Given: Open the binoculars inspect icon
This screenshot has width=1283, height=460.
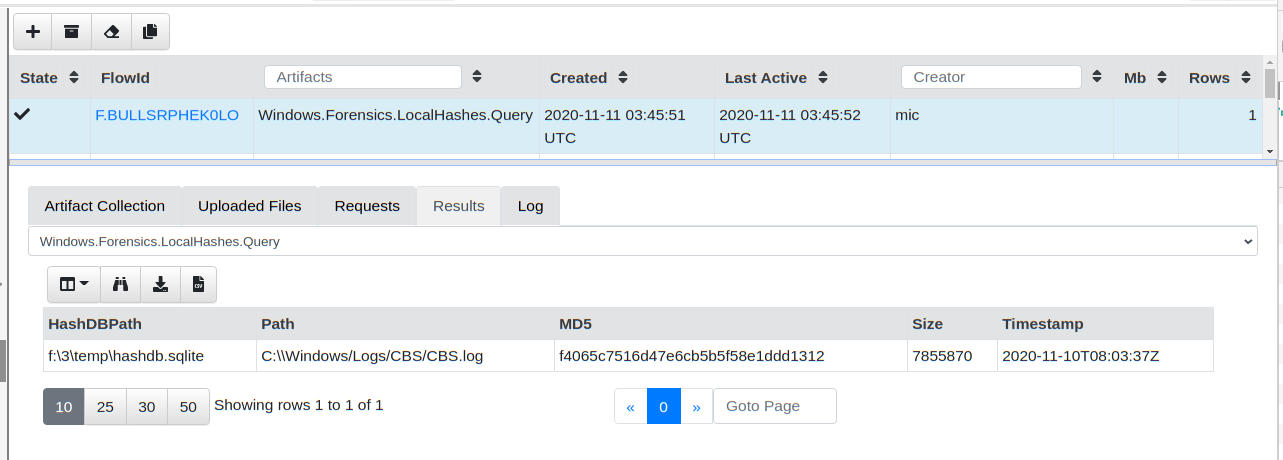Looking at the screenshot, I should 121,284.
